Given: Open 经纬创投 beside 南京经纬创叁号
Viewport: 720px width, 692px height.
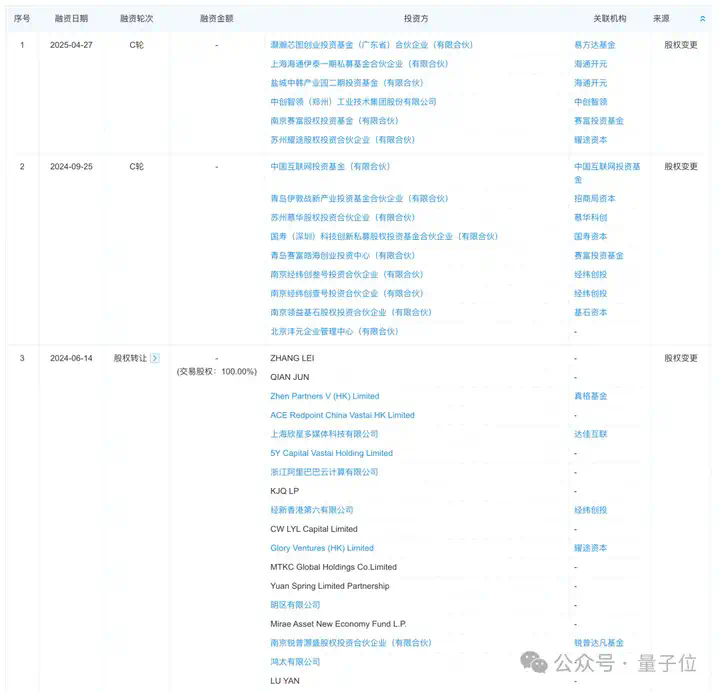Looking at the screenshot, I should click(x=591, y=274).
